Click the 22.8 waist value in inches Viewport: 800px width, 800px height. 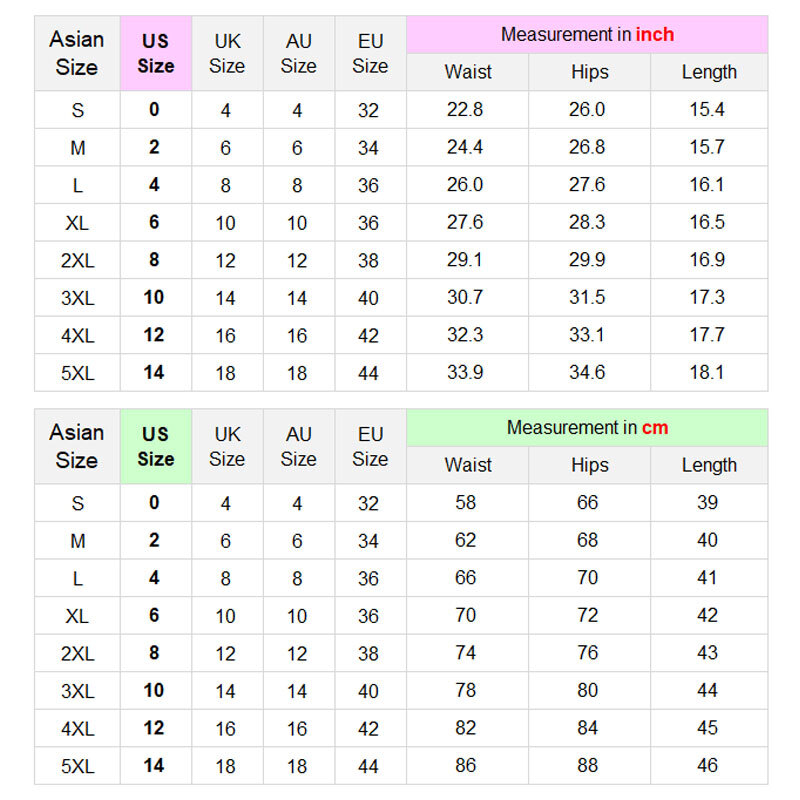point(465,109)
